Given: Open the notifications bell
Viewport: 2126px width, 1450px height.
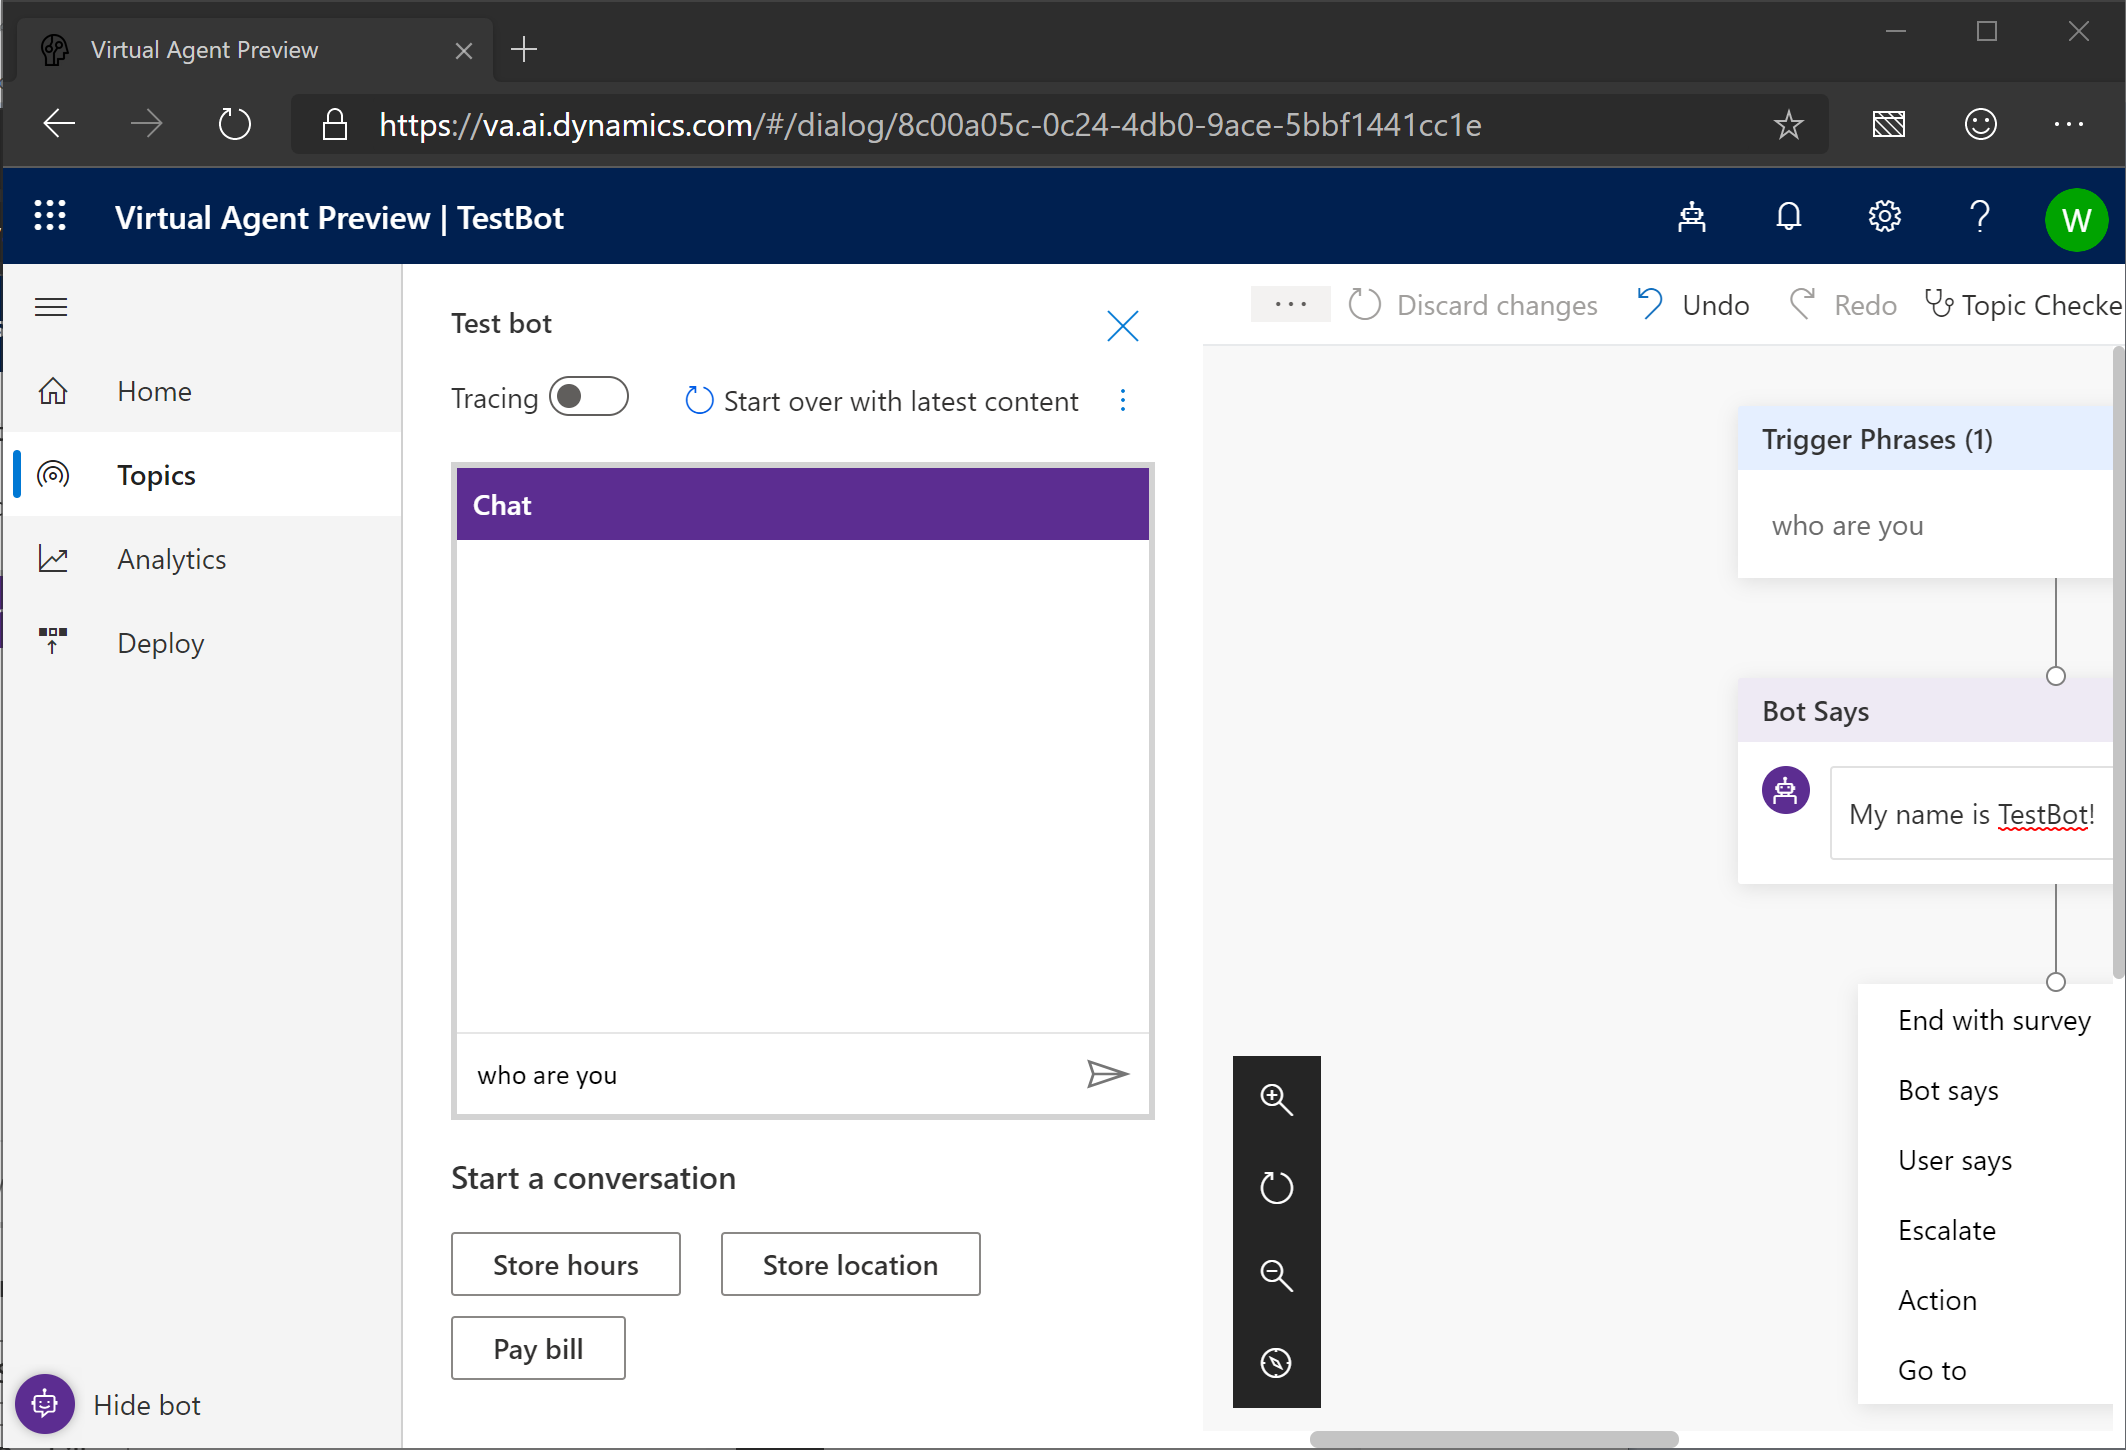Looking at the screenshot, I should 1788,217.
